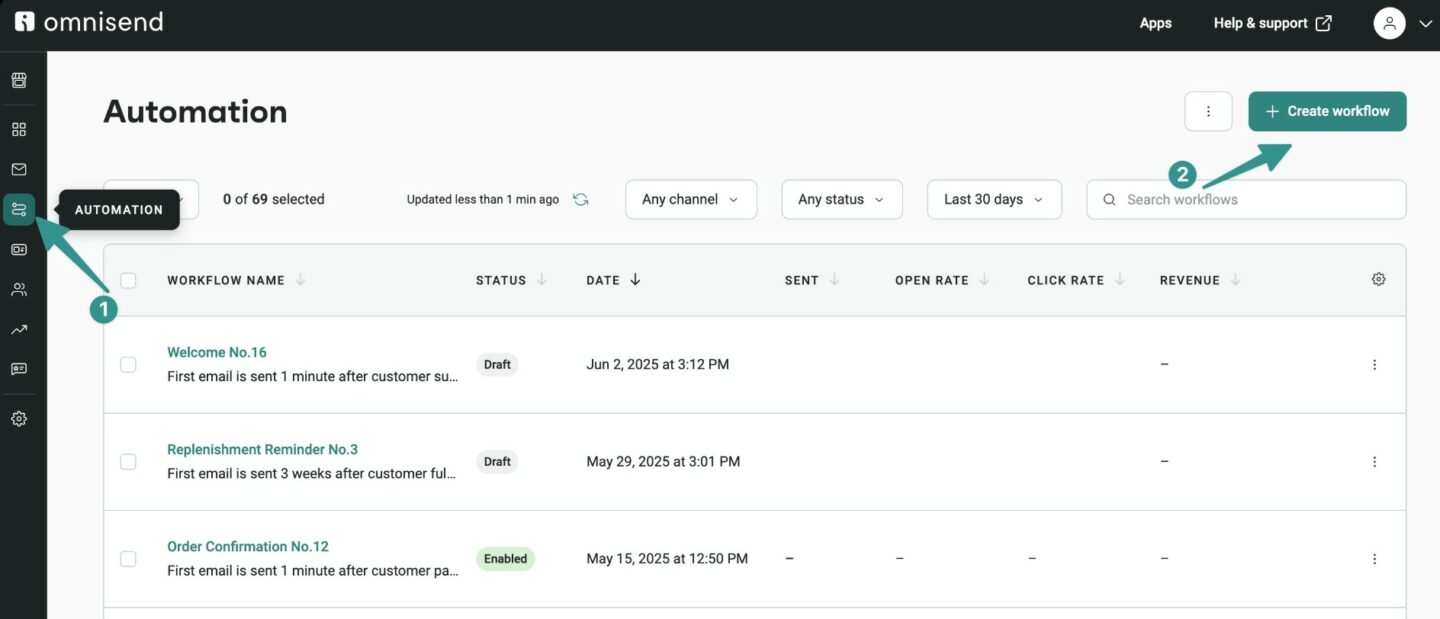Check the select-all box in the table header
Screen dimensions: 1440x619
pyautogui.click(x=128, y=280)
